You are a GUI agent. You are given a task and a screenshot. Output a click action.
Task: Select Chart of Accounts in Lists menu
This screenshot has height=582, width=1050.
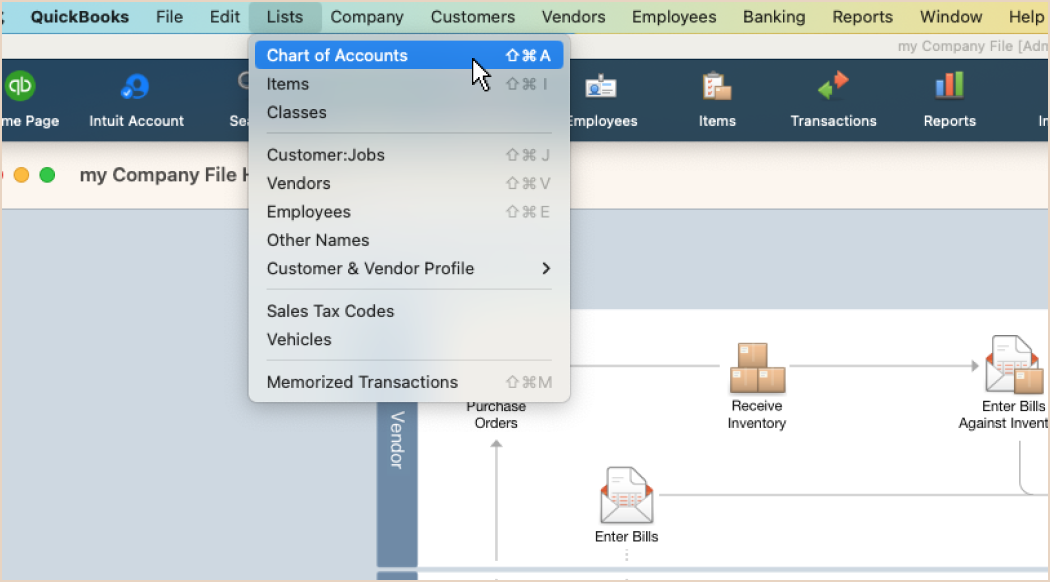click(x=408, y=56)
